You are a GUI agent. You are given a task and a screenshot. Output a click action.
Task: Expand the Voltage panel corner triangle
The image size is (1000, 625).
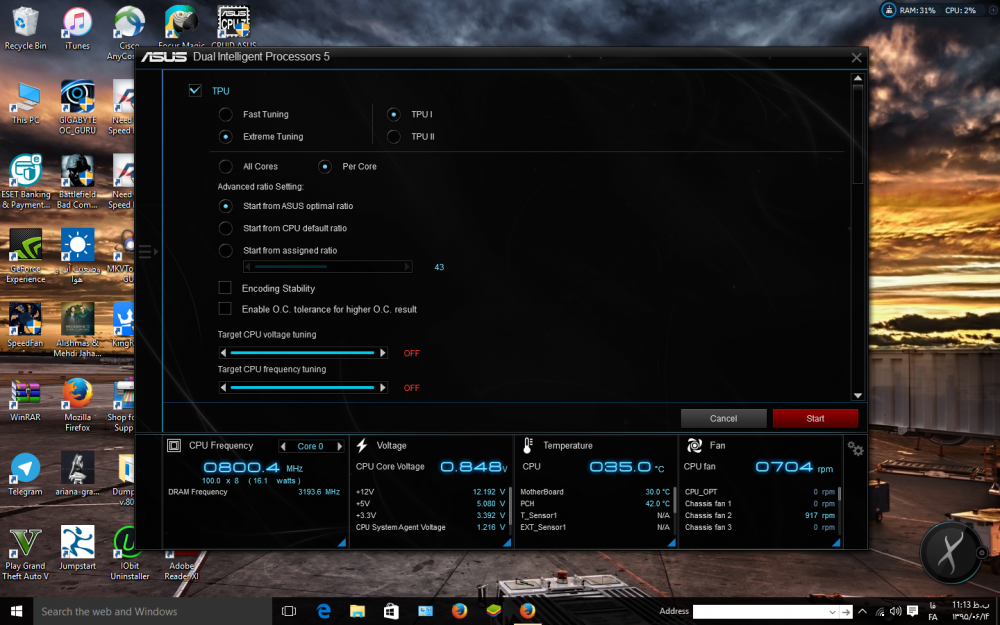tap(507, 542)
